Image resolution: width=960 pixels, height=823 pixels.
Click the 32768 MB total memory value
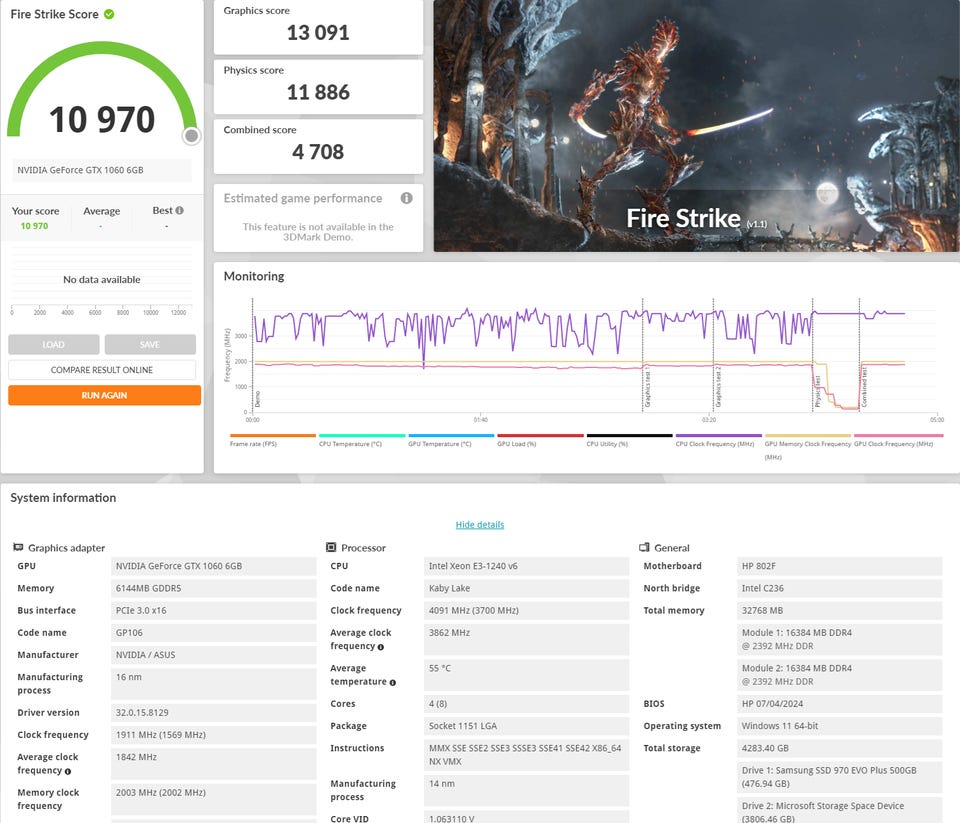pyautogui.click(x=839, y=611)
